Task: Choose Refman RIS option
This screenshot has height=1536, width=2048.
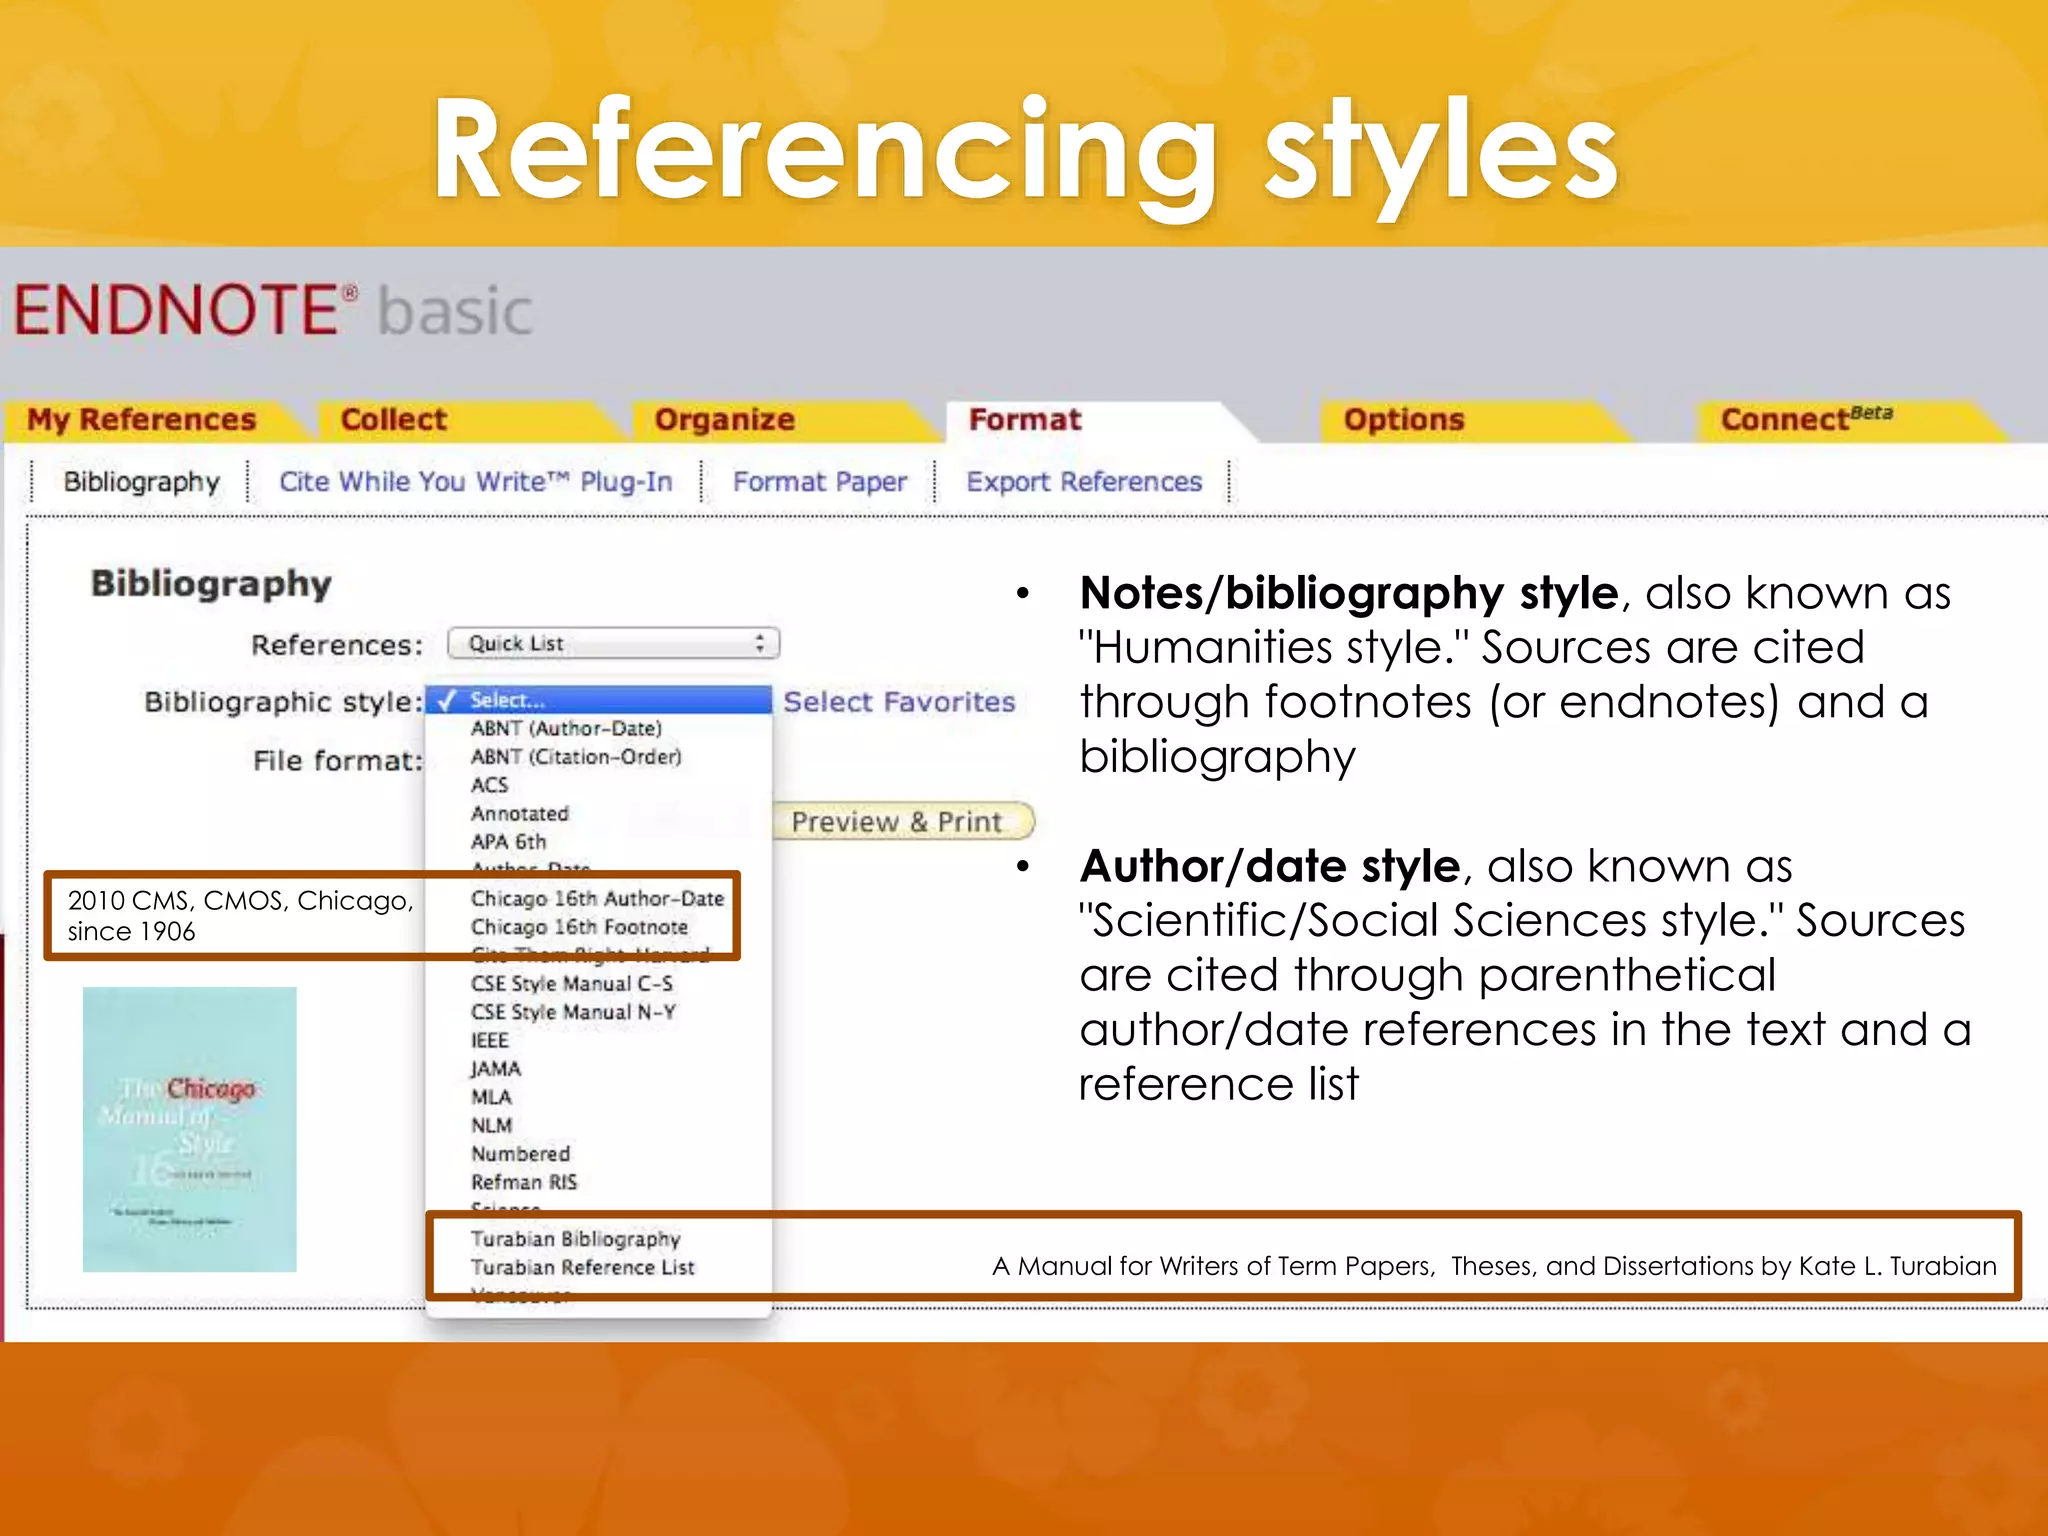Action: [524, 1182]
